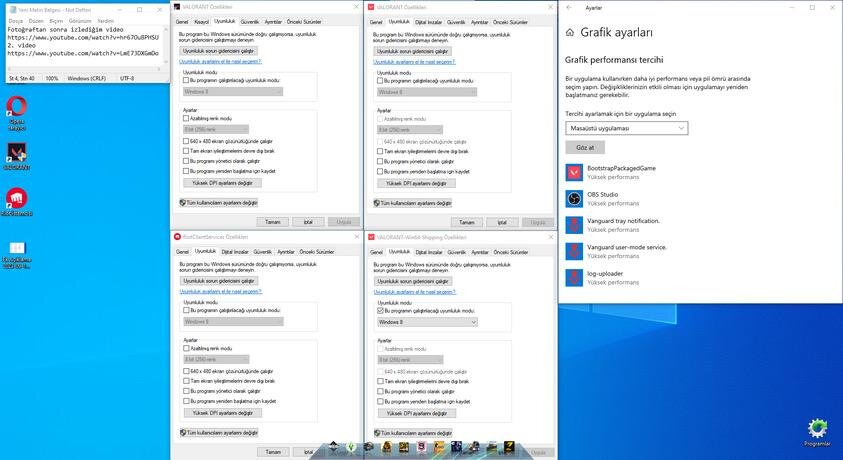
Task: Open Önceki Sürümler tab in RiotClientServices Özellikleri
Action: pyautogui.click(x=317, y=252)
